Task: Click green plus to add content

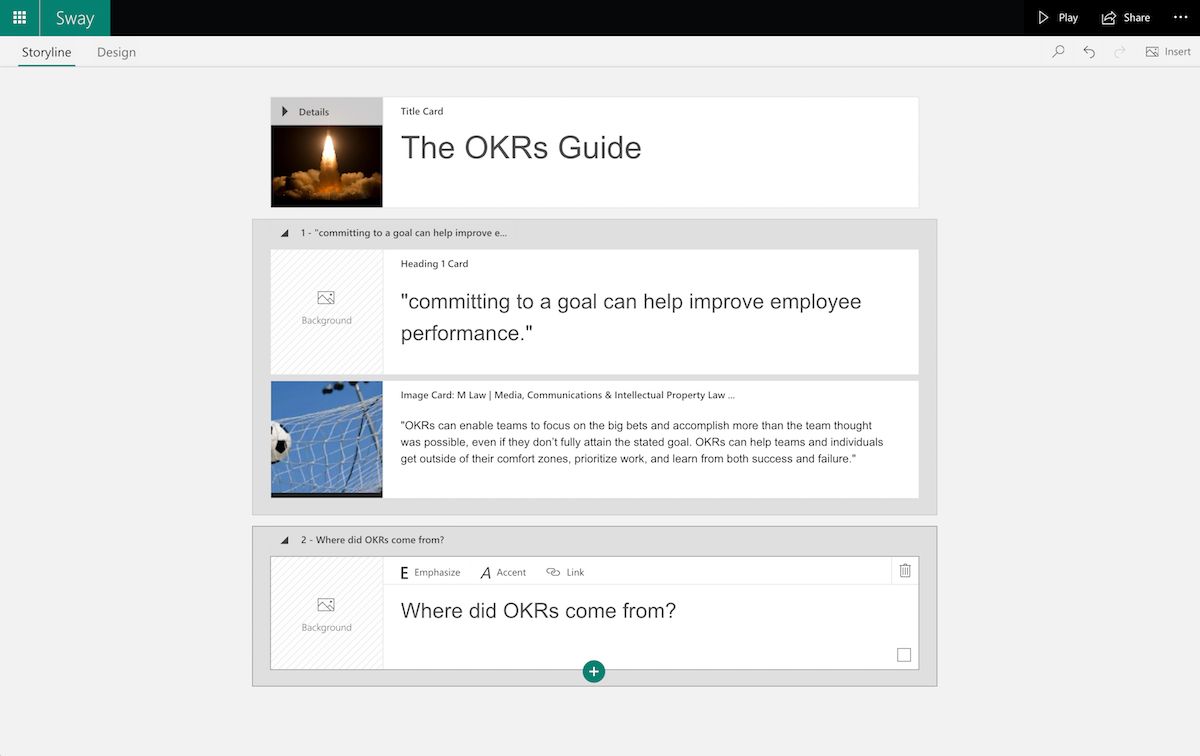Action: 594,671
